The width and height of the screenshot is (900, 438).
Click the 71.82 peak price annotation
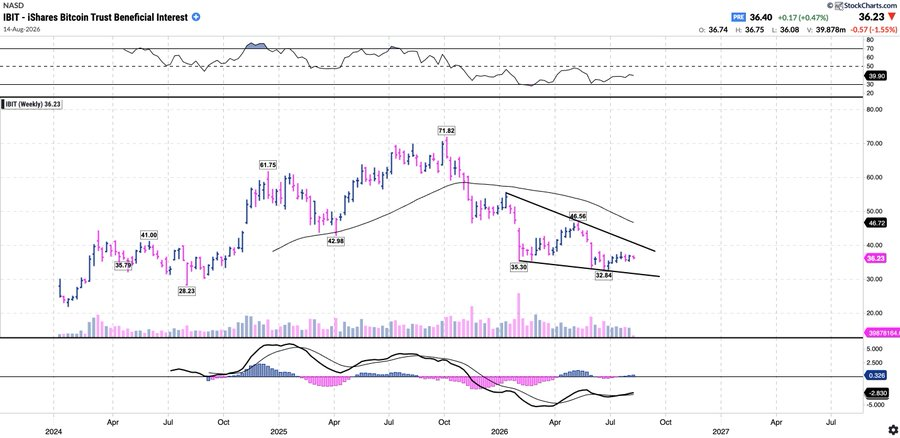(447, 131)
